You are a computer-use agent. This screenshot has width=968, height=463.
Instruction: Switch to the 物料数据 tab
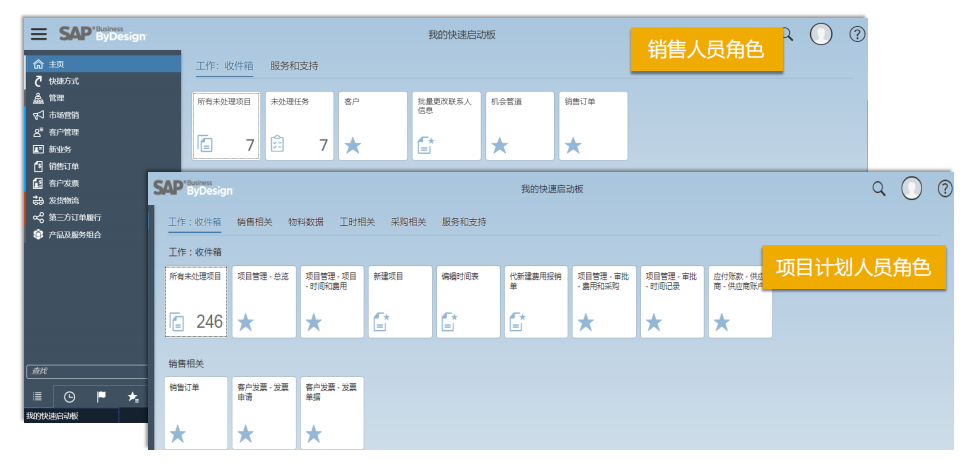(305, 222)
